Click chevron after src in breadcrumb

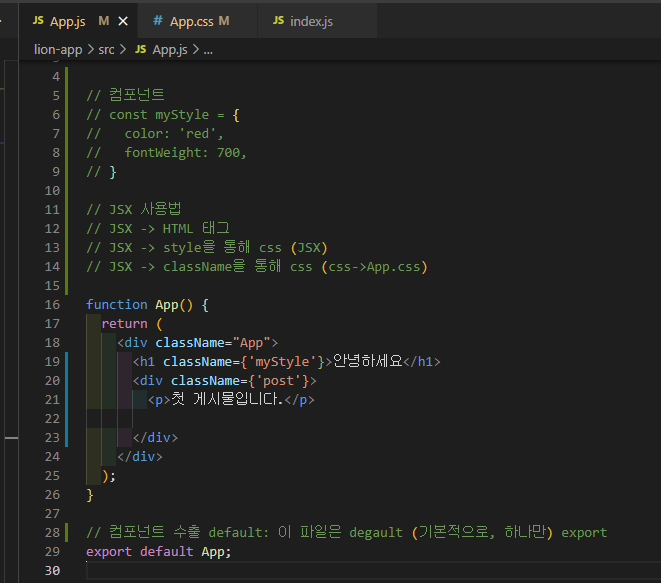(x=123, y=50)
